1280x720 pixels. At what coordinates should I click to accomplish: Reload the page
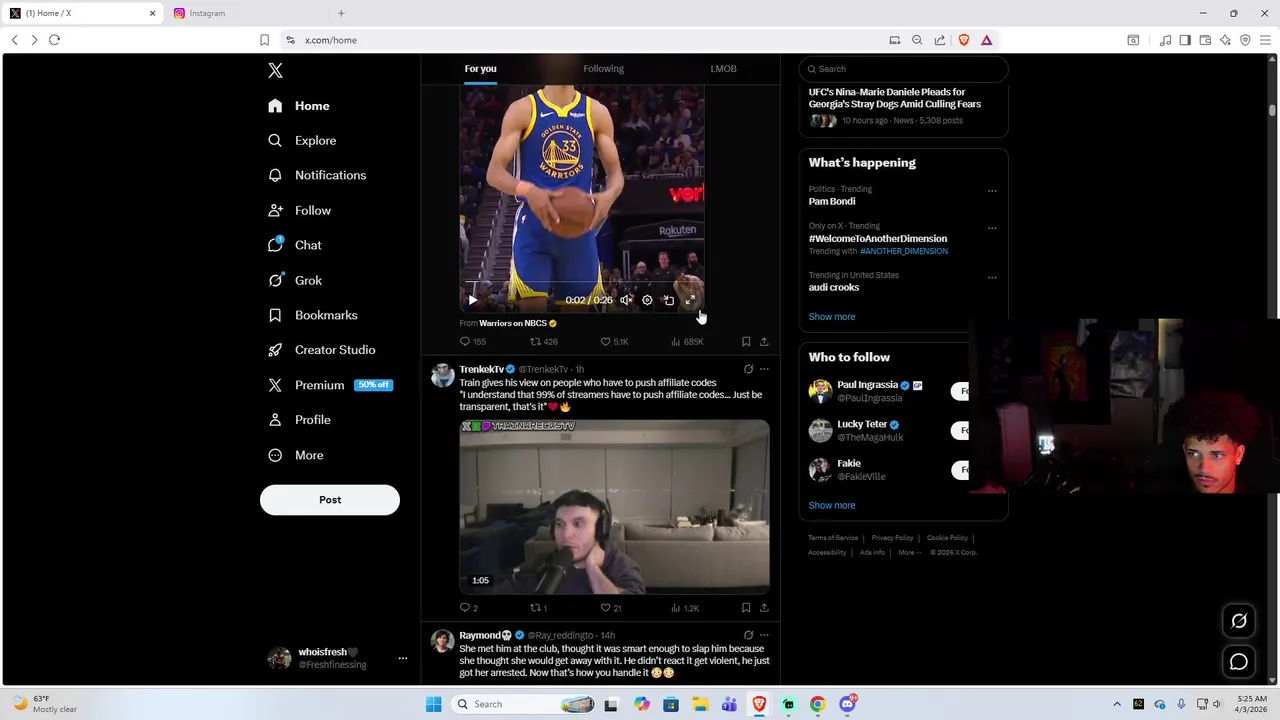pyautogui.click(x=54, y=40)
